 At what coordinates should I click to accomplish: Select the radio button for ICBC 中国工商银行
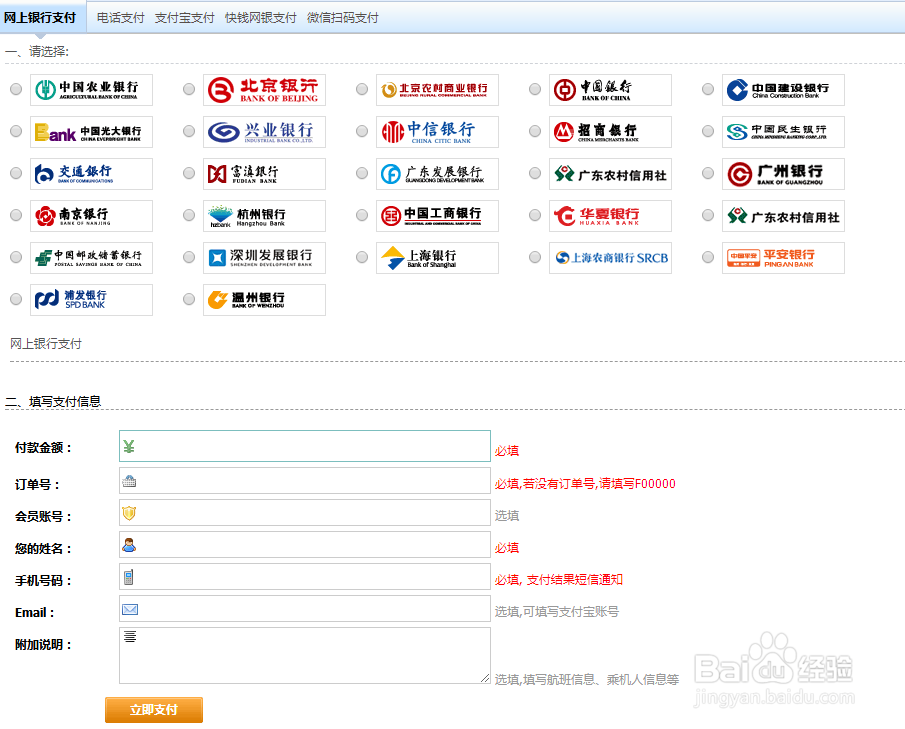(362, 215)
